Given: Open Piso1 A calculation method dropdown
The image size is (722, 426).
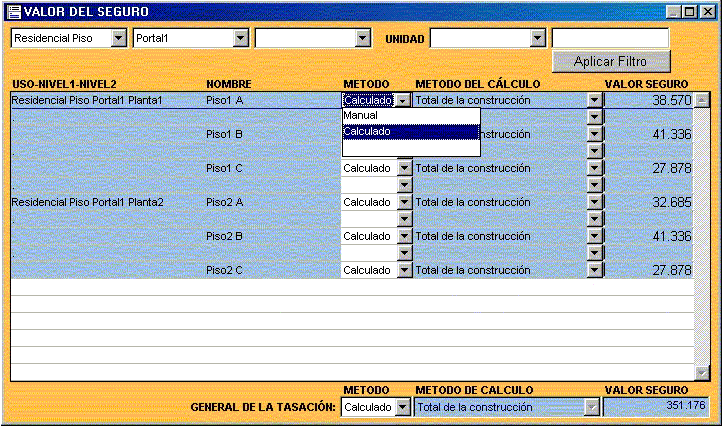Looking at the screenshot, I should click(x=594, y=100).
